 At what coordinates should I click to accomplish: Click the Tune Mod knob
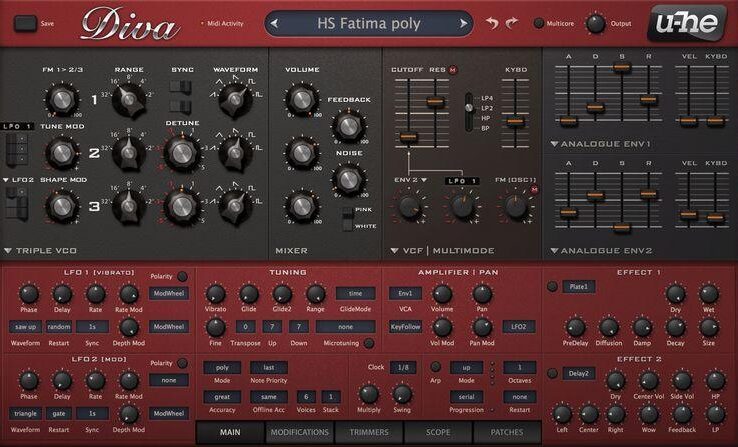pos(62,153)
